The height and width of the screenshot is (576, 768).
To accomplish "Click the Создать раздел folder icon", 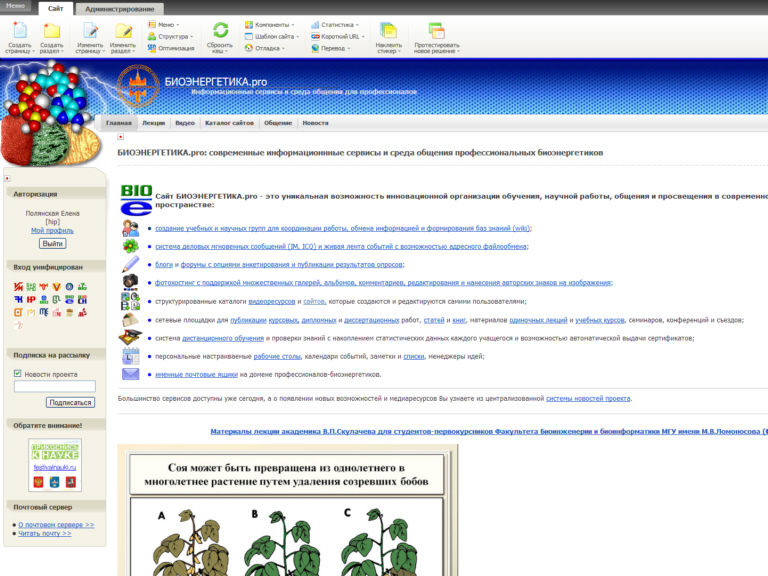I will [x=51, y=30].
